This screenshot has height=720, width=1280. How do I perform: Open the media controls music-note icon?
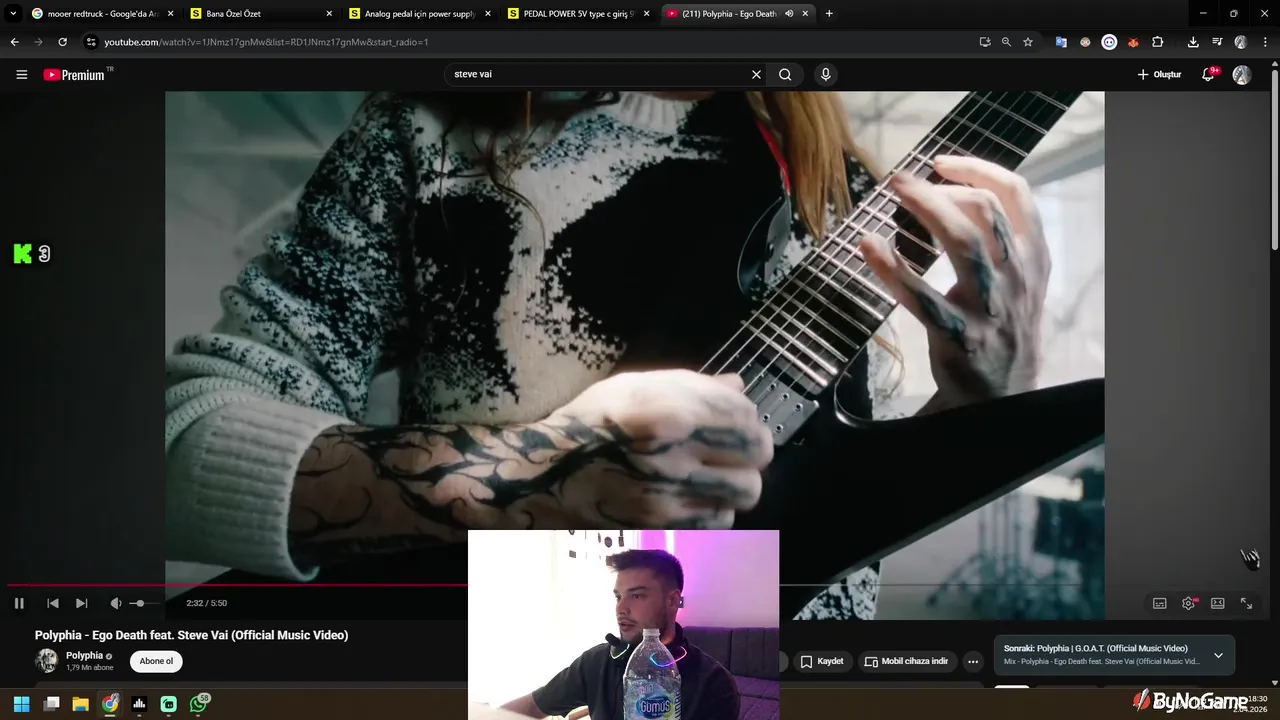(1217, 42)
